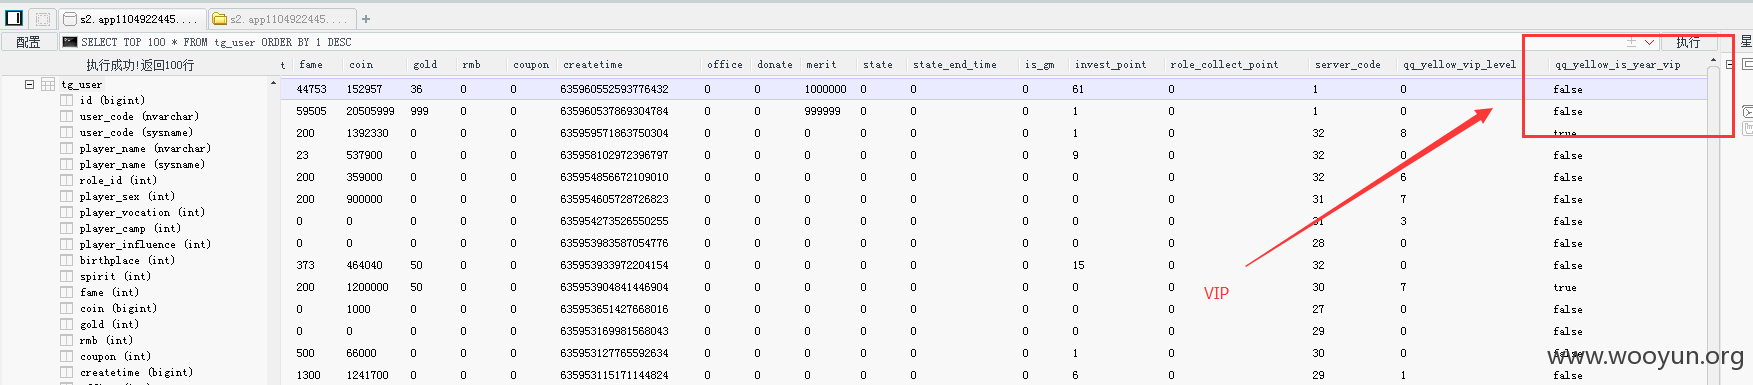Sort by the fame column header
The image size is (1753, 385).
click(x=311, y=64)
